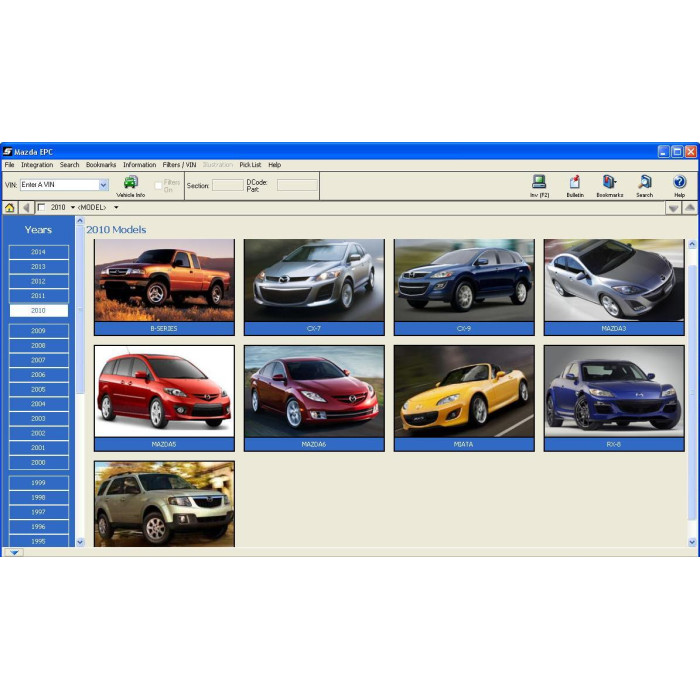Click the Help question mark icon
This screenshot has height=700, width=700.
coord(679,186)
